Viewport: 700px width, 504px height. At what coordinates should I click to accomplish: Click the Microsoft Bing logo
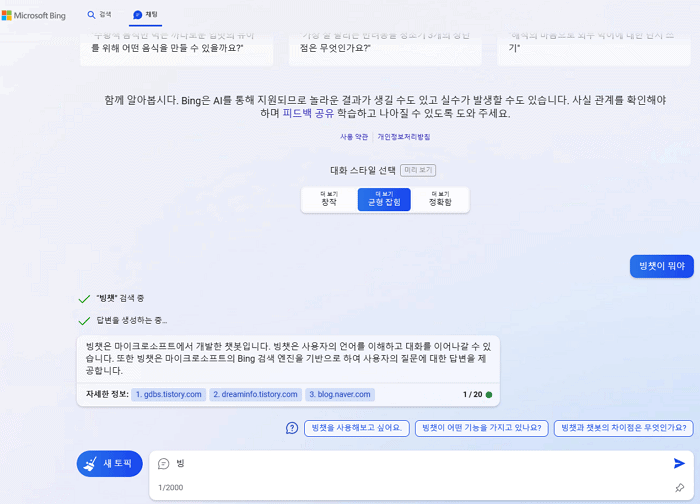(x=36, y=15)
